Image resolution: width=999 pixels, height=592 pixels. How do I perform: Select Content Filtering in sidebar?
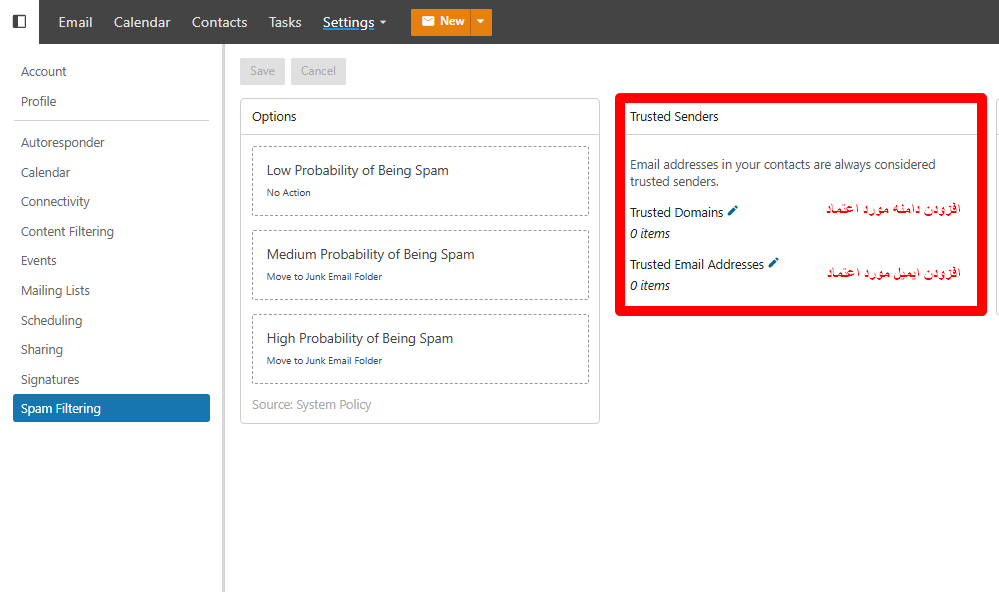pos(67,232)
